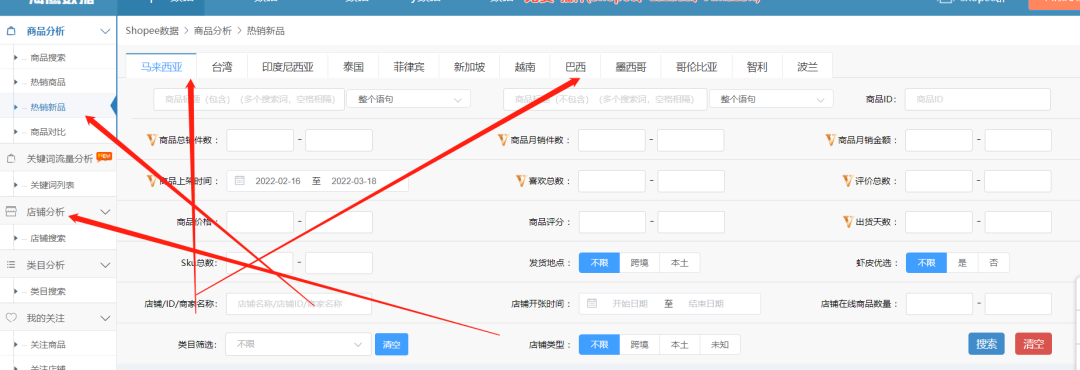Switch to the 巴西 tab
This screenshot has width=1080, height=370.
point(575,67)
